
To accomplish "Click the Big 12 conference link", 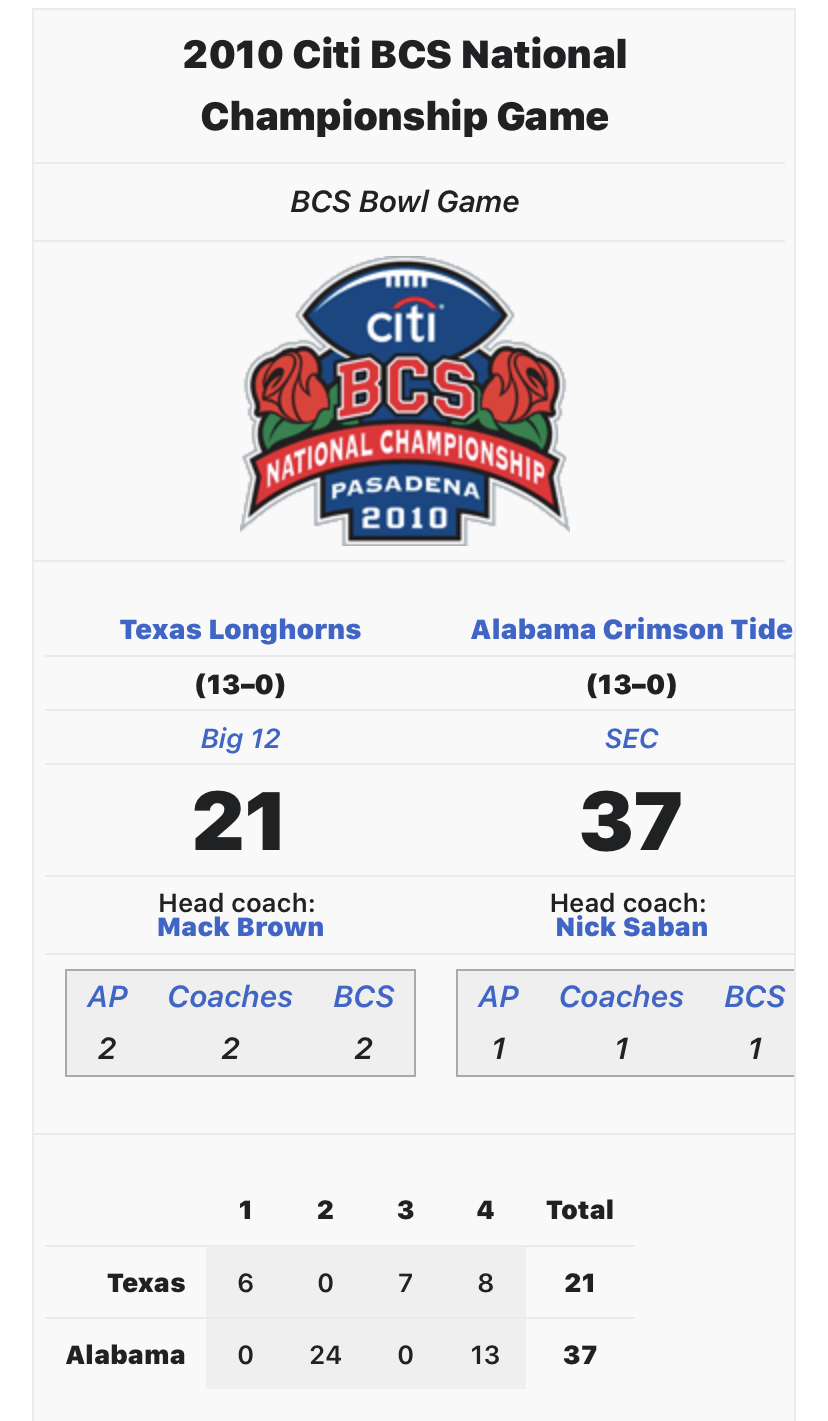I will pyautogui.click(x=240, y=739).
